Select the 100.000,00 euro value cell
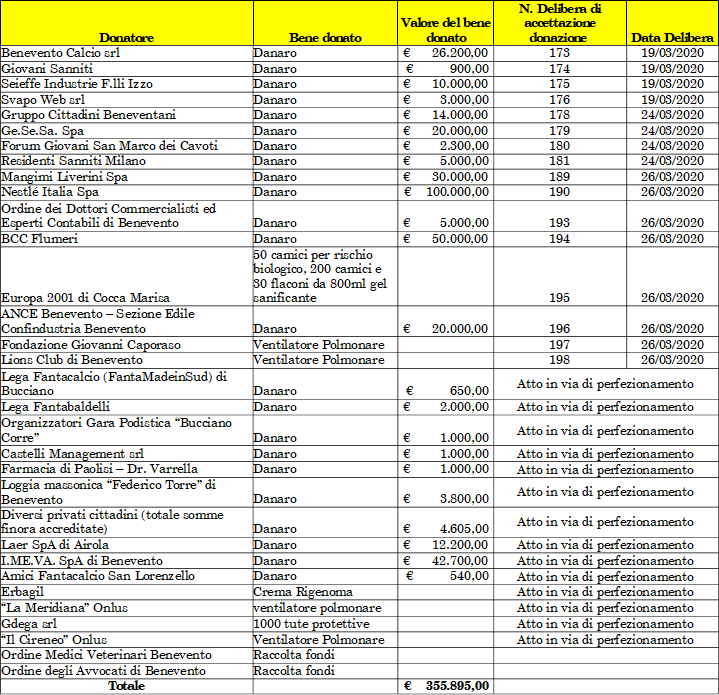Viewport: 719px width, 695px height. [x=445, y=192]
